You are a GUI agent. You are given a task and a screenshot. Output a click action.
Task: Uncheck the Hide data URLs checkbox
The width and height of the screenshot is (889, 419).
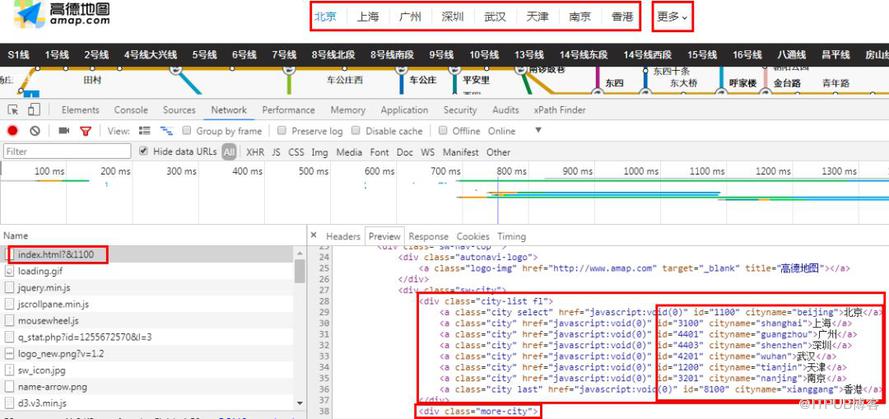pos(144,152)
